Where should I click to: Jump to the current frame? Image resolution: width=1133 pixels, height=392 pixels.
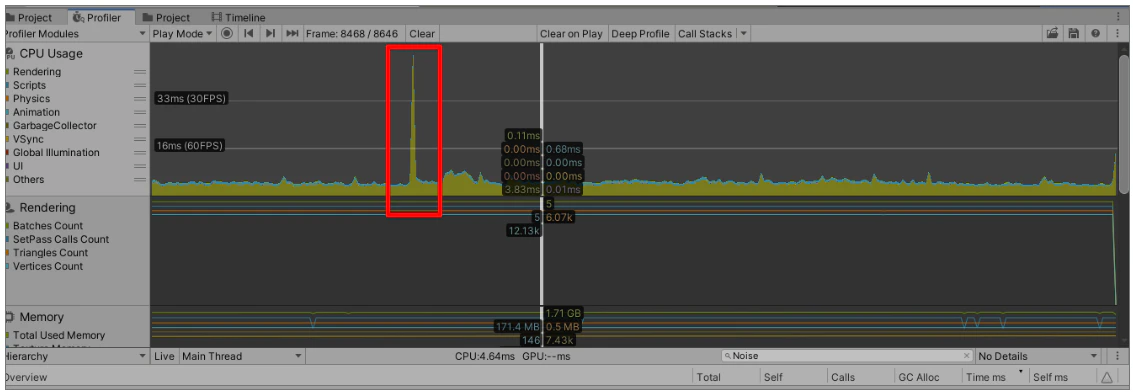pyautogui.click(x=292, y=33)
